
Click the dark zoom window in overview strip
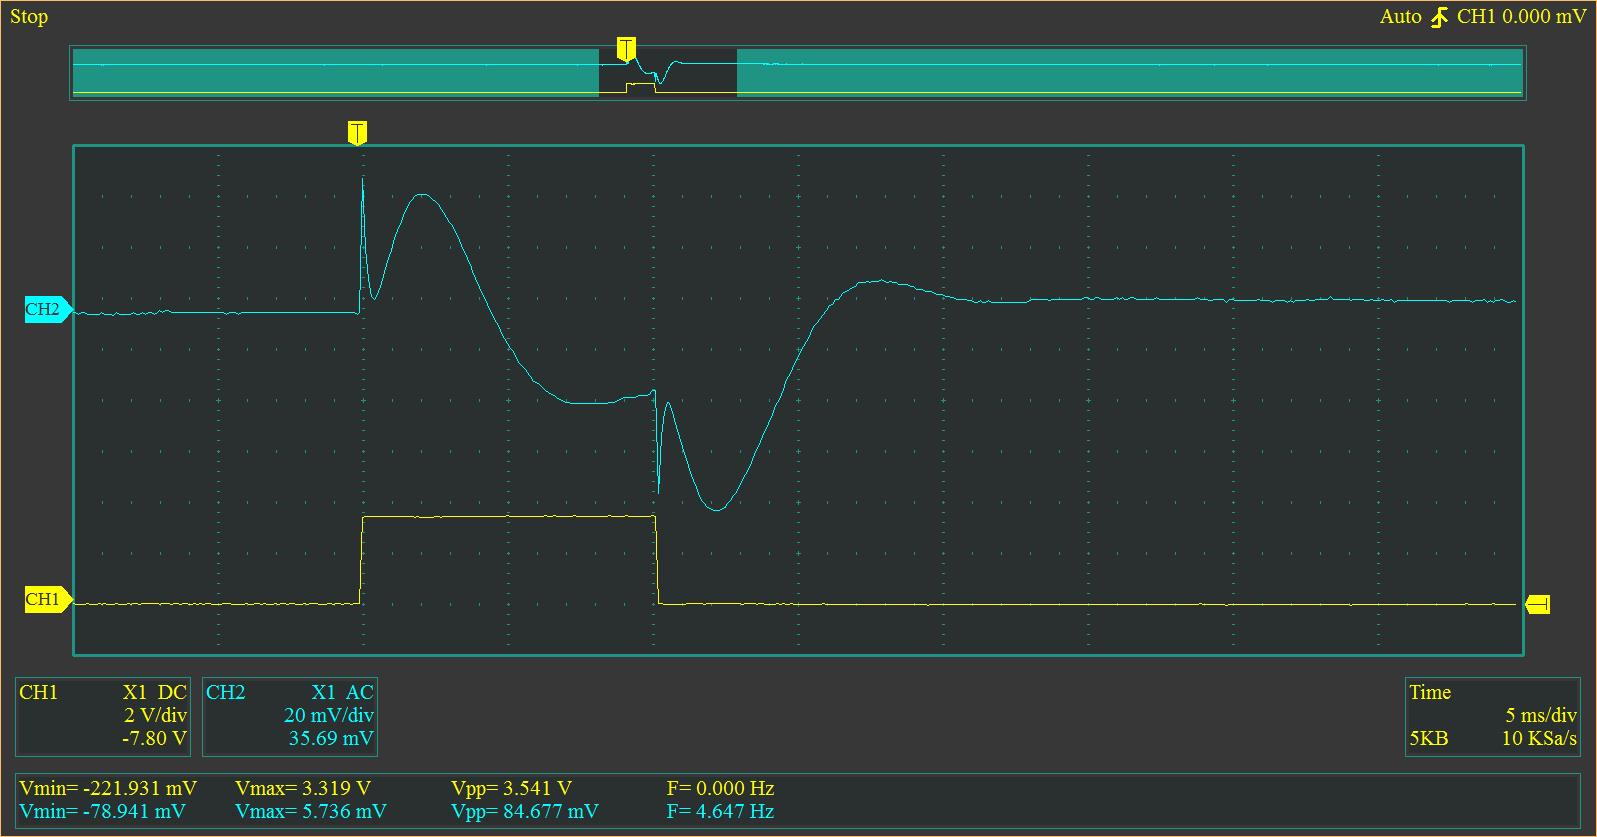click(668, 73)
